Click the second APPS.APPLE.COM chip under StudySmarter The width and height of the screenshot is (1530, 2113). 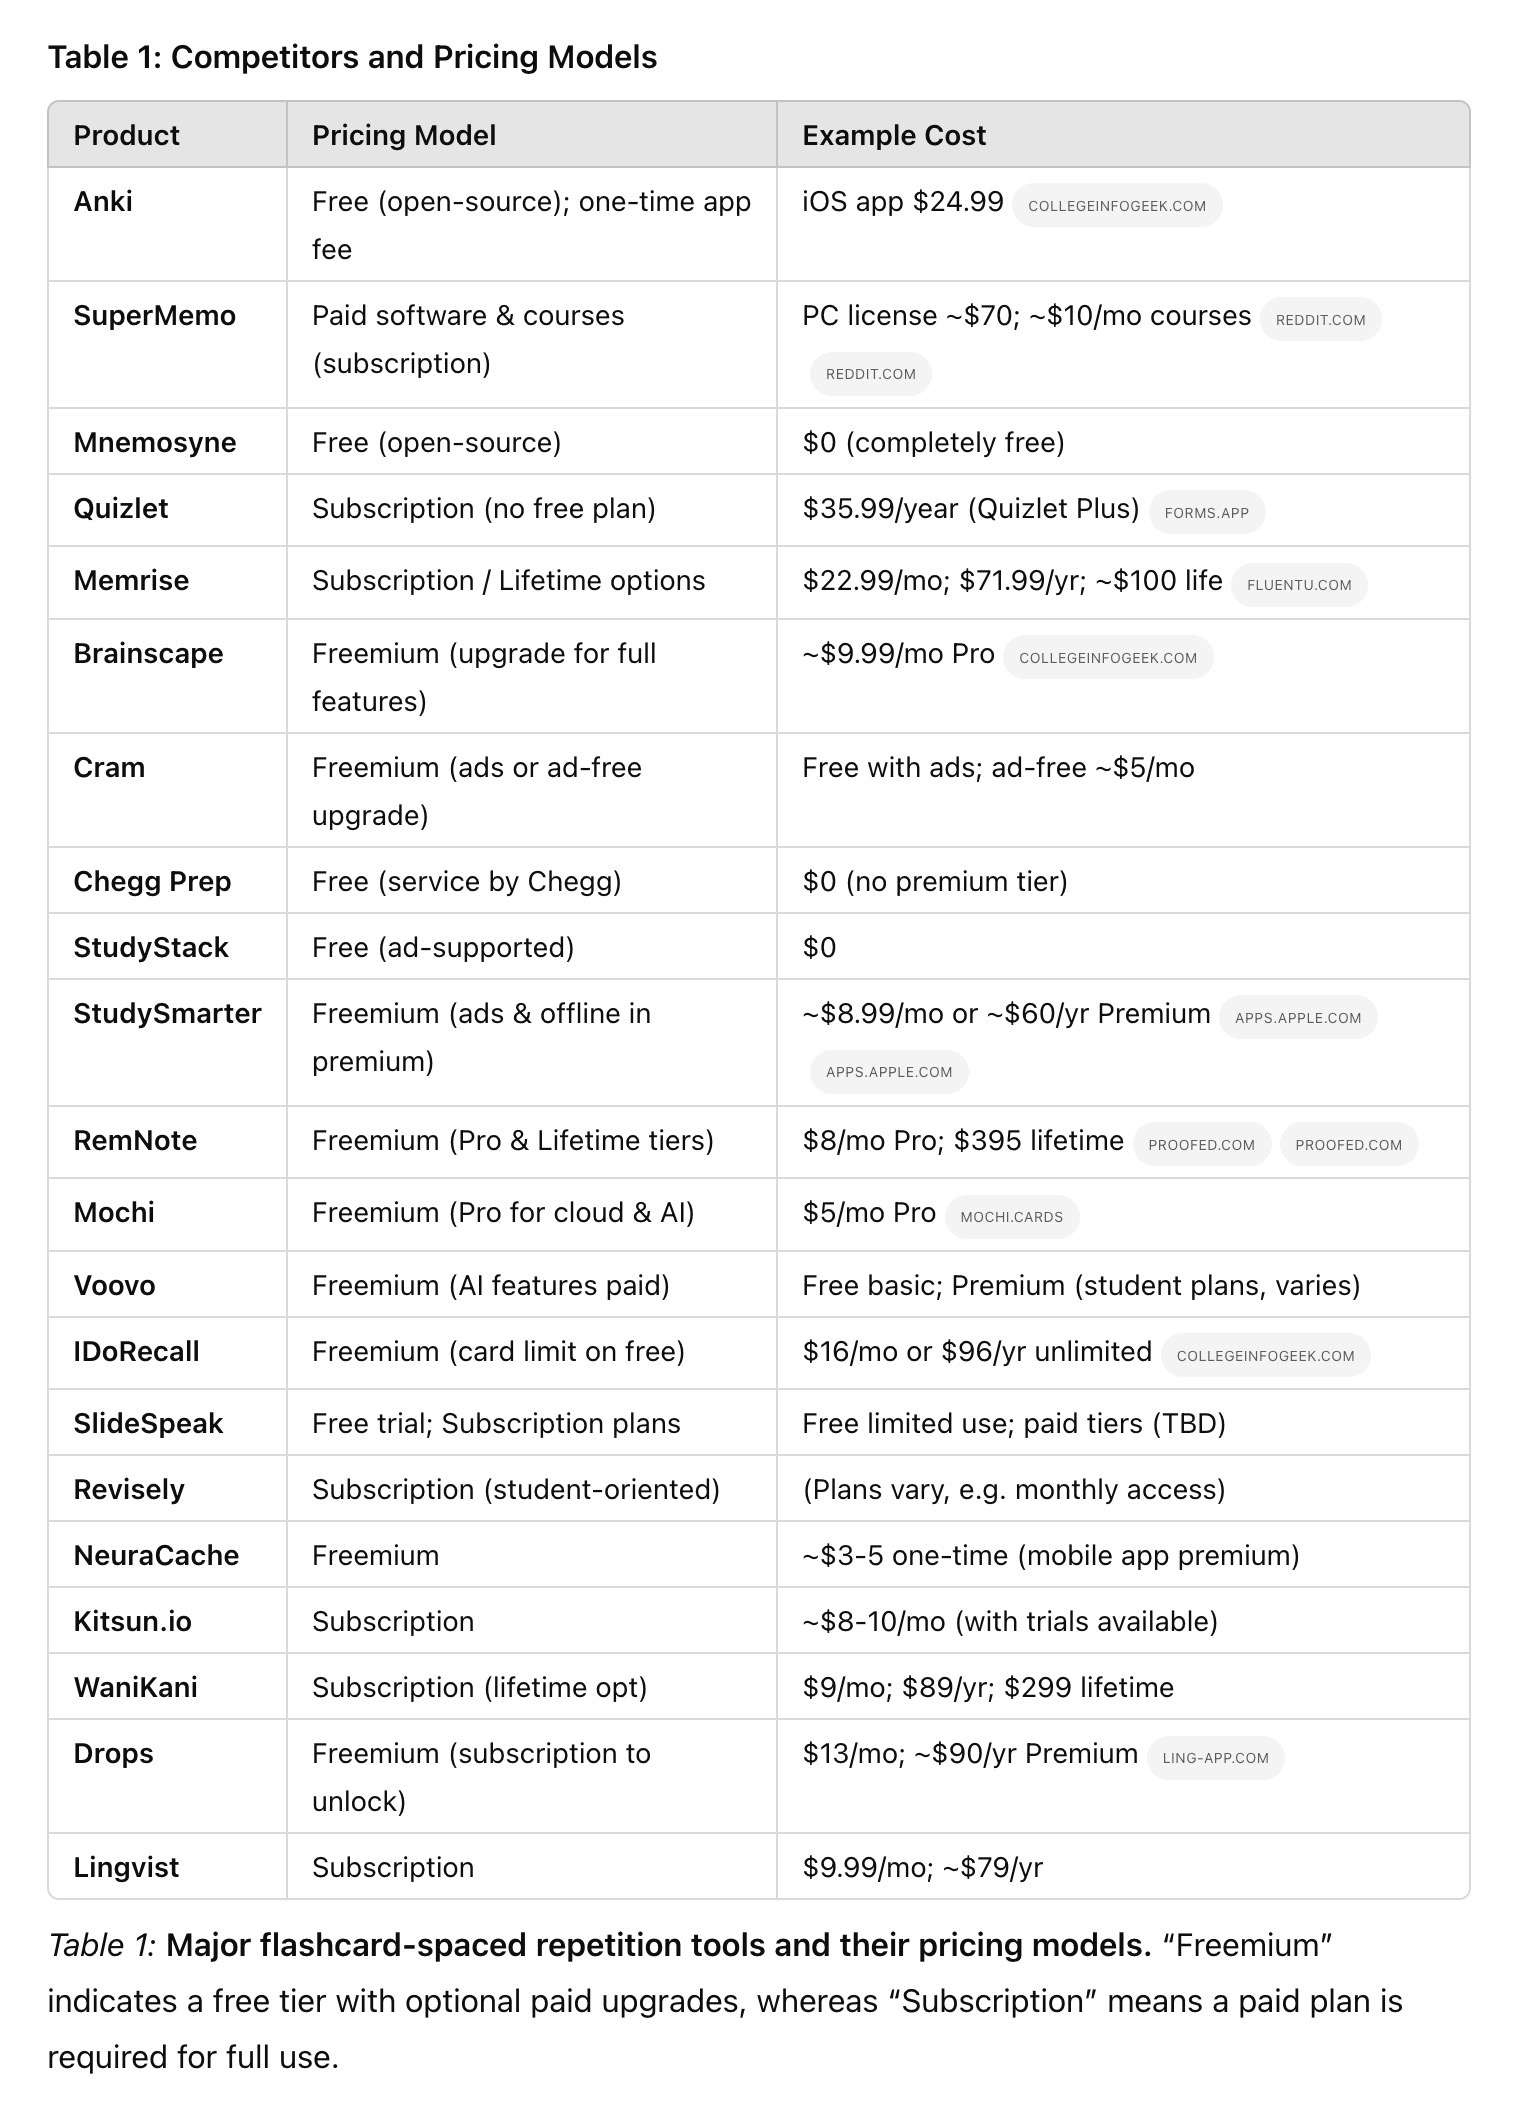click(889, 1071)
